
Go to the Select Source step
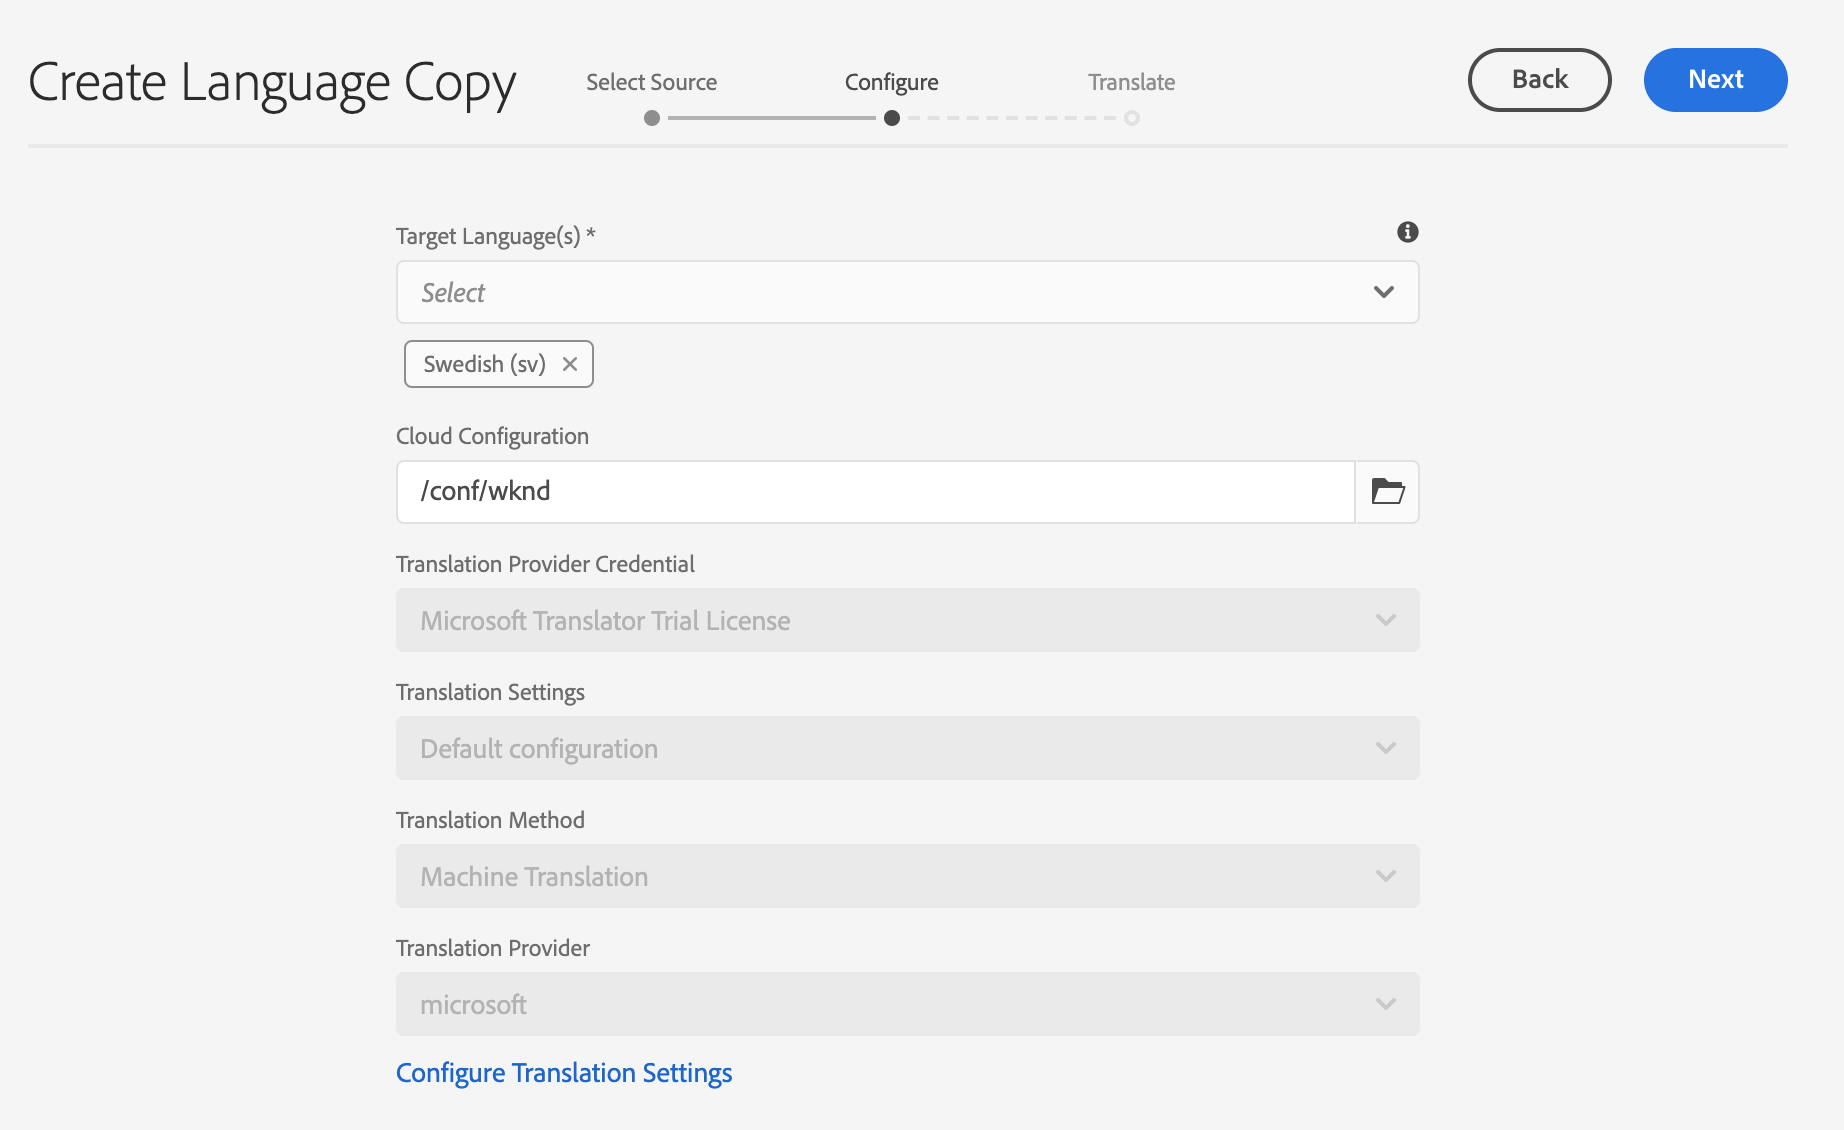pos(651,82)
